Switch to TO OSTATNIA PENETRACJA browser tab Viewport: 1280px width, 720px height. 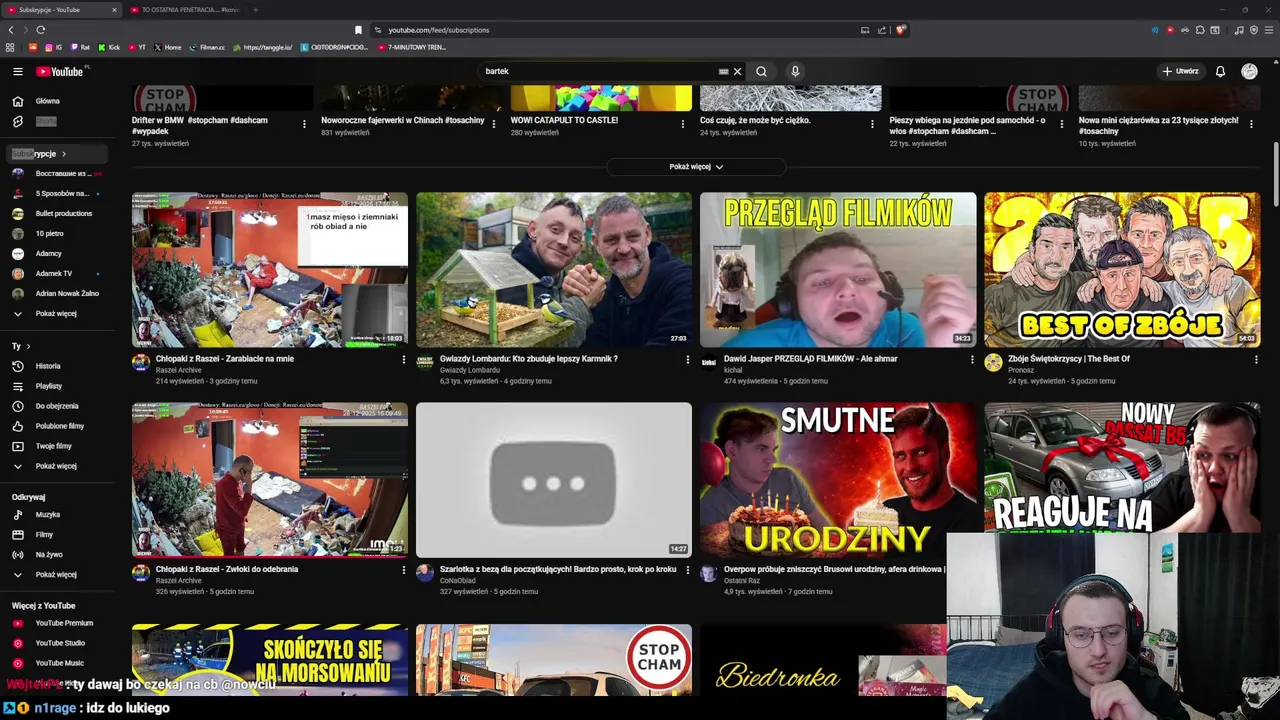coord(186,10)
